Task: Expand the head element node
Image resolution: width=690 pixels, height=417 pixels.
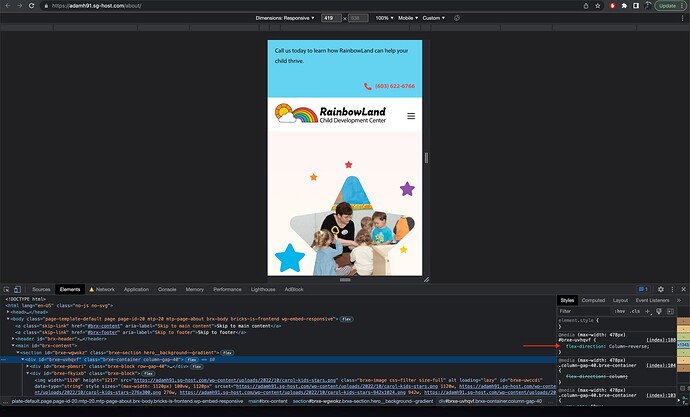Action: [x=8, y=312]
